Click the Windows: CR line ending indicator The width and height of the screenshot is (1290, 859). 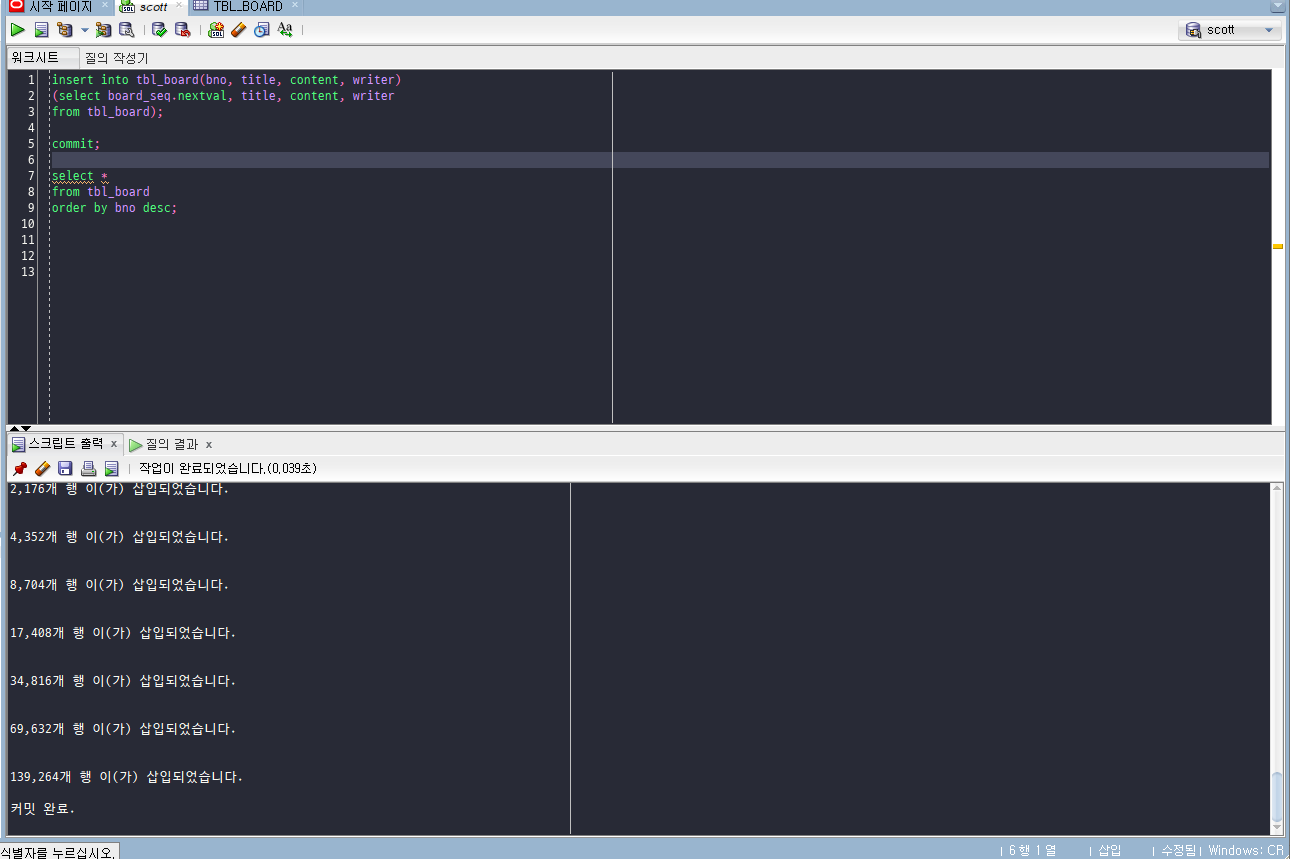point(1246,850)
